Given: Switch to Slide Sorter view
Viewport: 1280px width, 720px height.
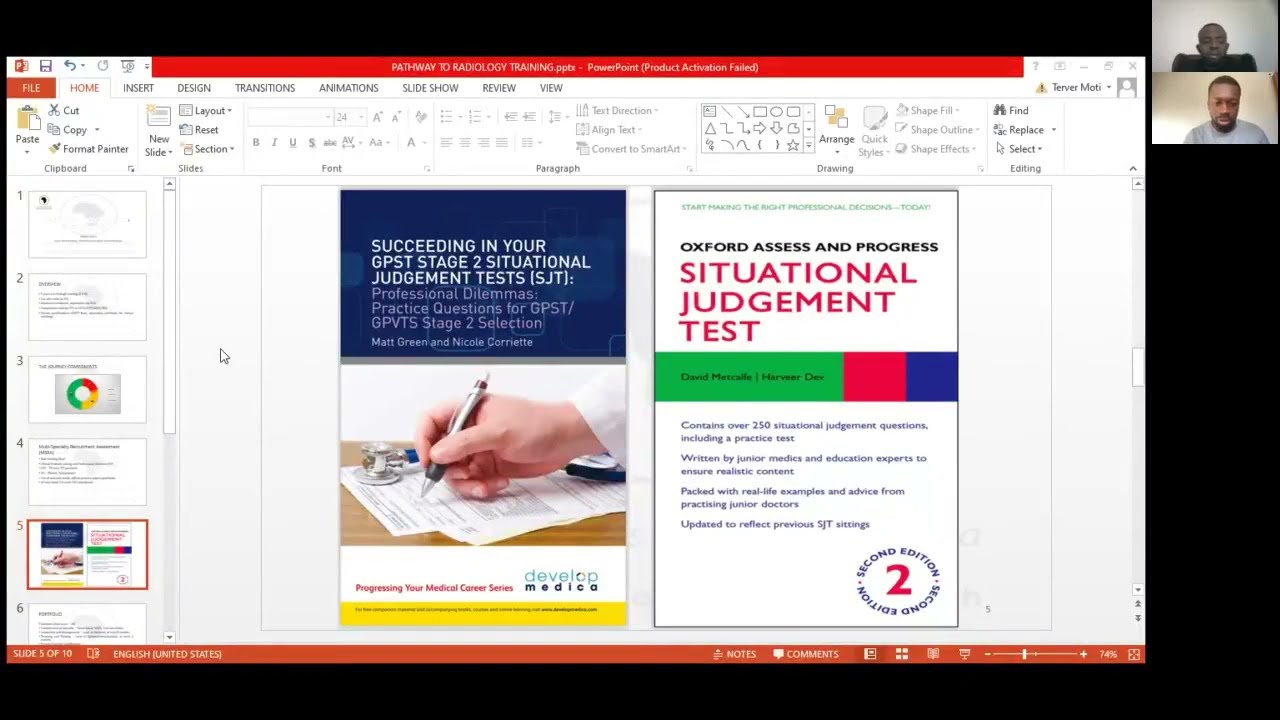Looking at the screenshot, I should (901, 654).
